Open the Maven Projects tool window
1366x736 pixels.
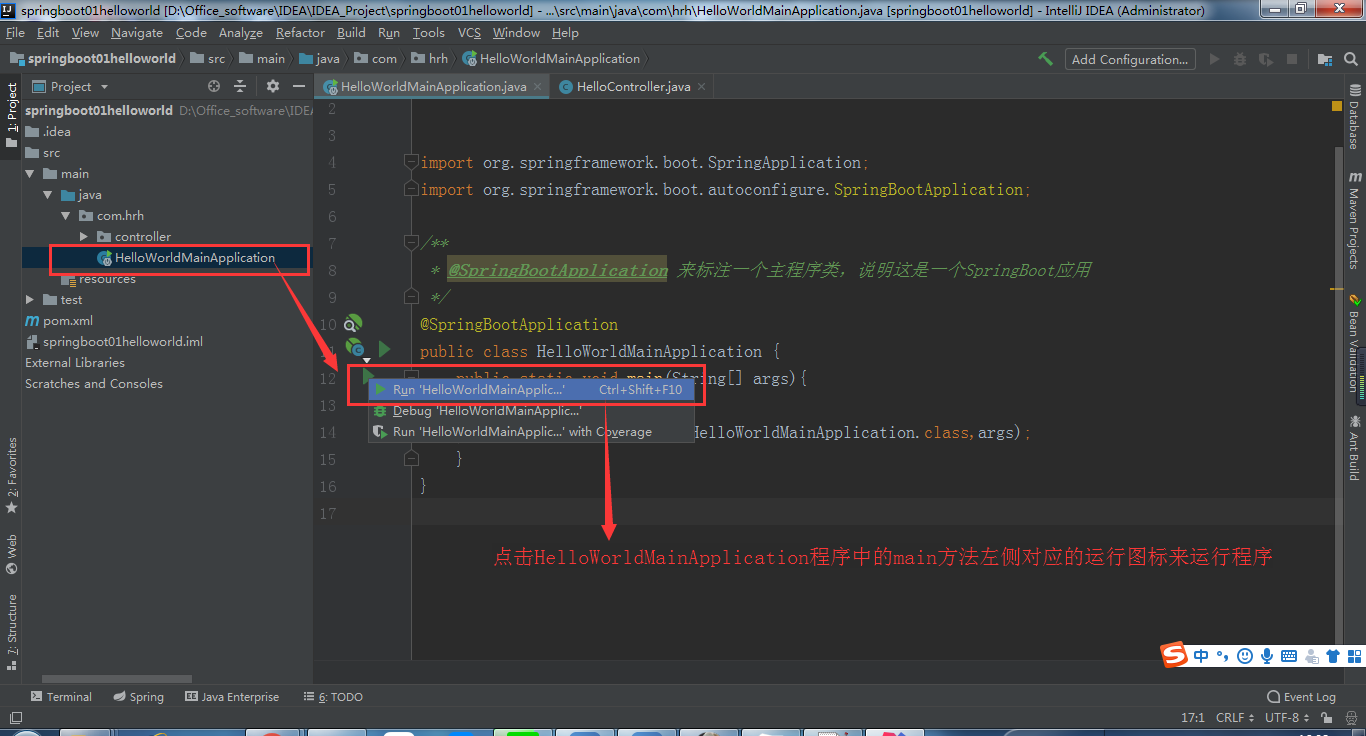coord(1354,220)
